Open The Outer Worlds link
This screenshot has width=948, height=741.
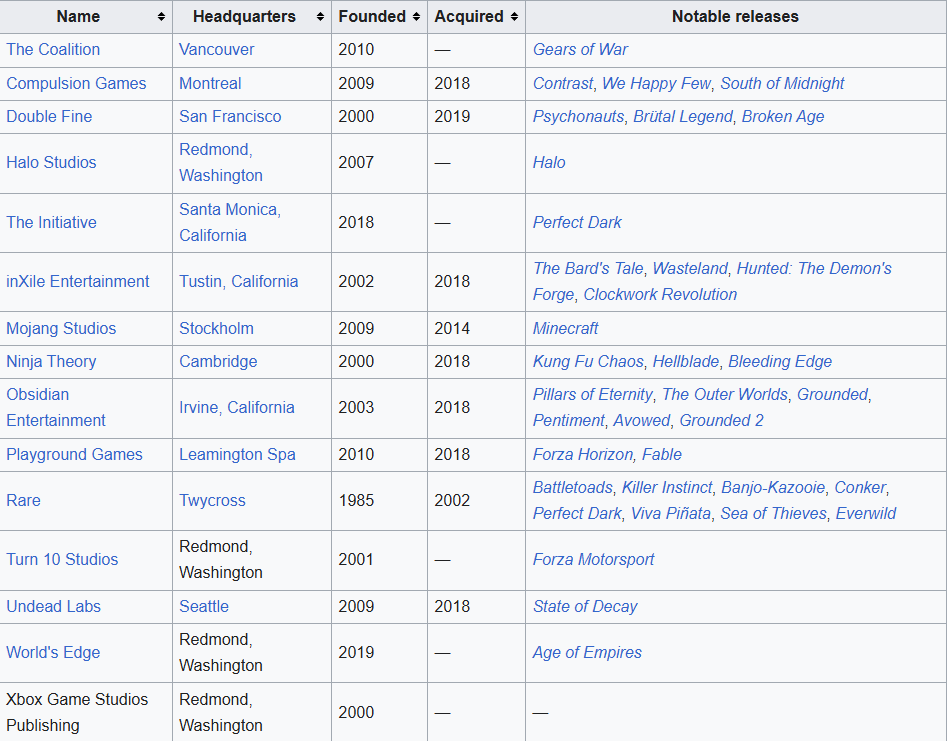(x=725, y=395)
